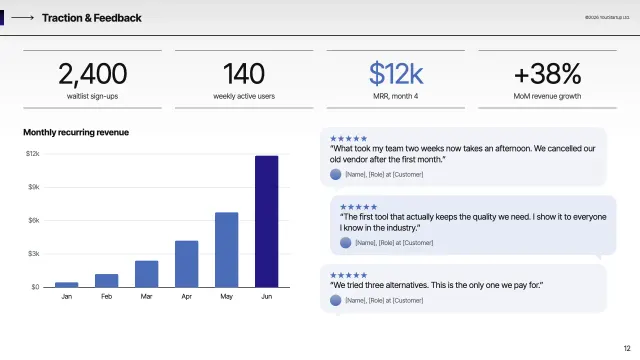
Task: Click the May bar in the chart
Action: pos(227,249)
